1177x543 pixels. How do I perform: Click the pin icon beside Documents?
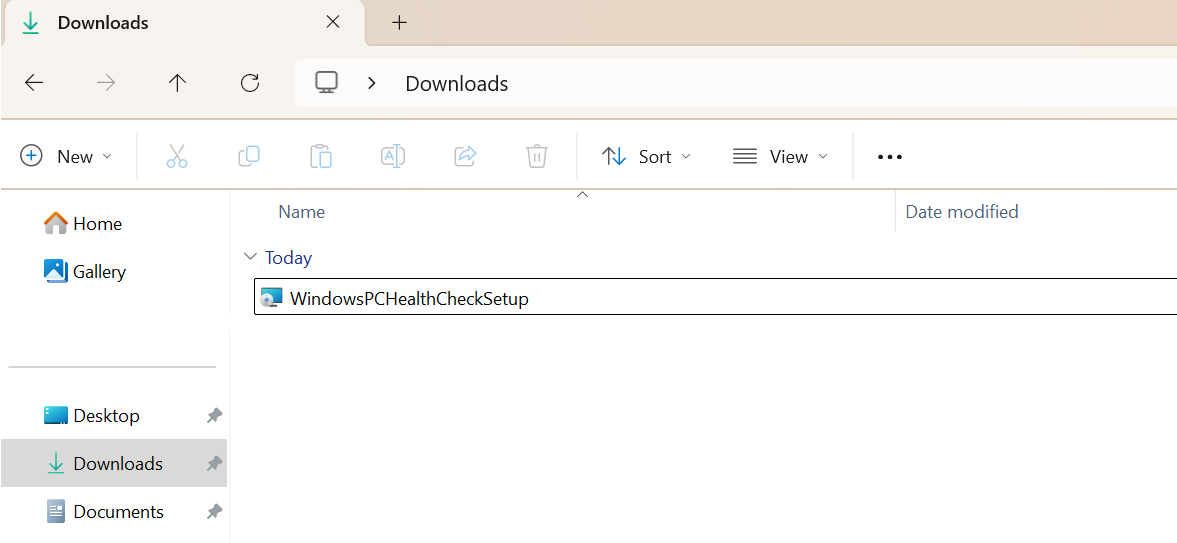(x=214, y=511)
